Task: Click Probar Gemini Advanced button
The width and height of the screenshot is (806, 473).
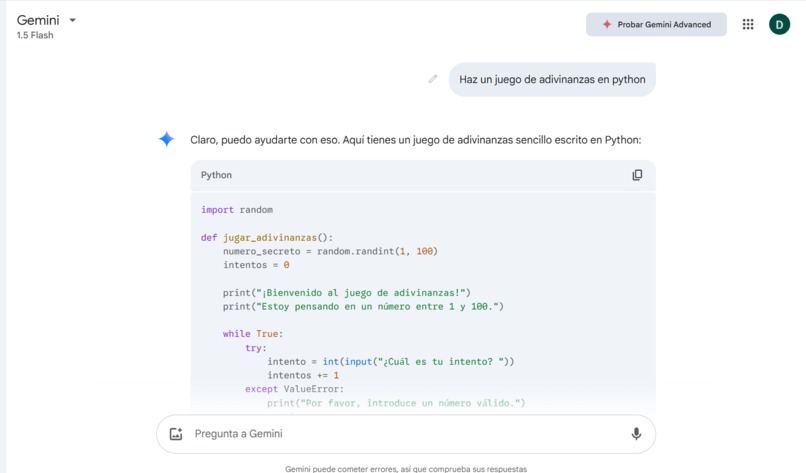Action: (656, 24)
